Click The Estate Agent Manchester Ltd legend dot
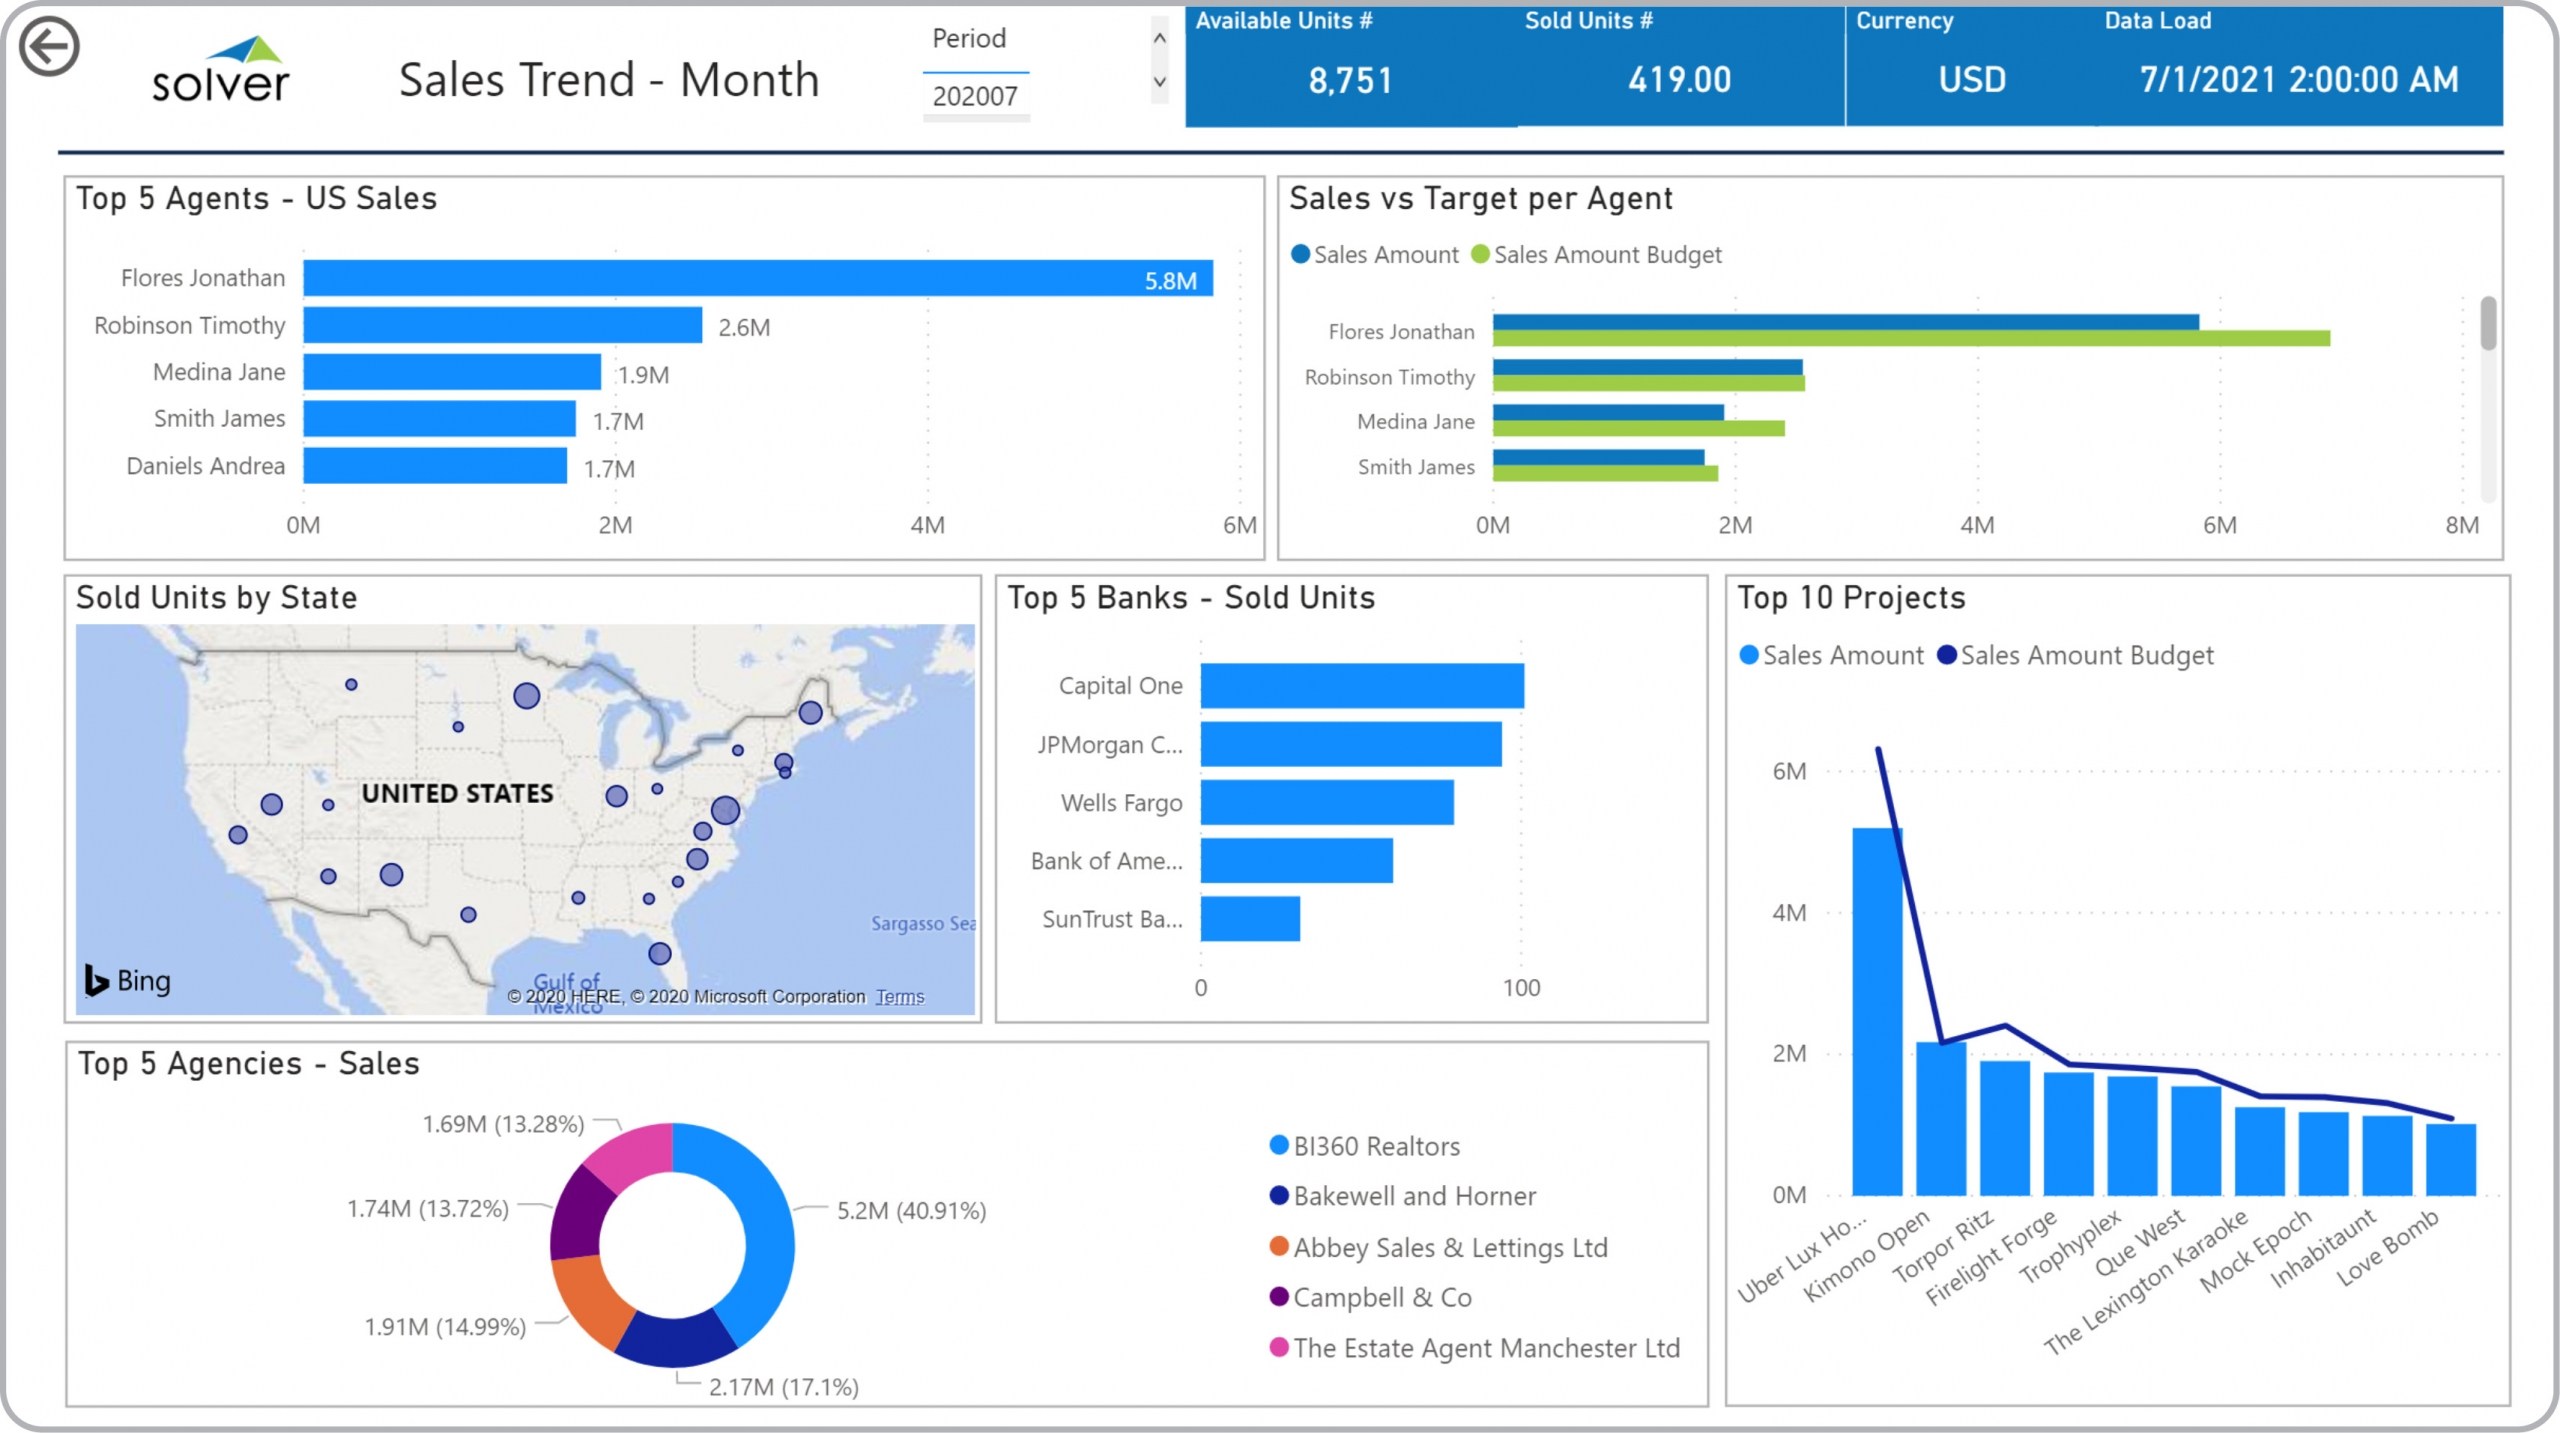The image size is (2560, 1433). pyautogui.click(x=1278, y=1347)
